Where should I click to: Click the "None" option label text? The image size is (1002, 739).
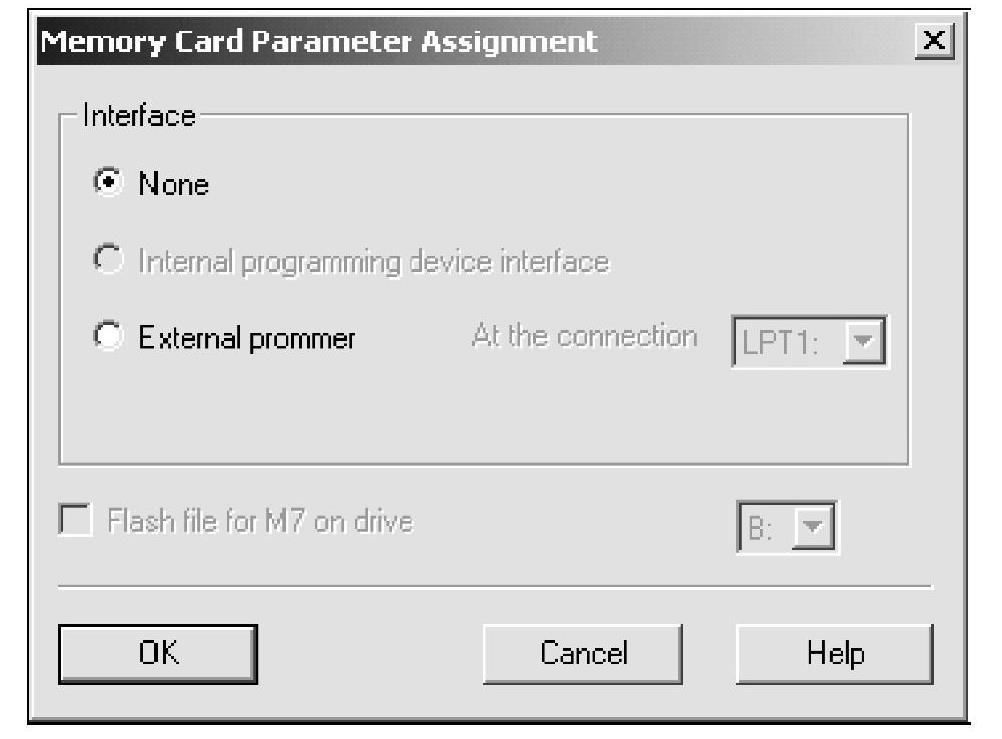[x=173, y=185]
